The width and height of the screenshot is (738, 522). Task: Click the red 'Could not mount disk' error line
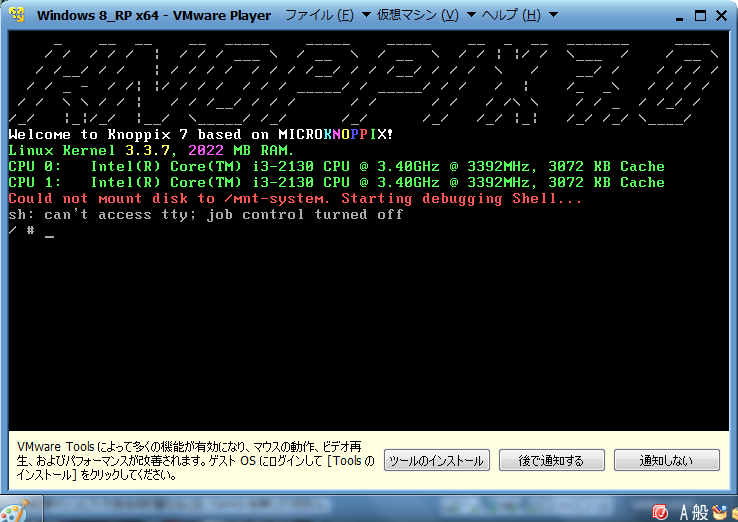pyautogui.click(x=295, y=199)
